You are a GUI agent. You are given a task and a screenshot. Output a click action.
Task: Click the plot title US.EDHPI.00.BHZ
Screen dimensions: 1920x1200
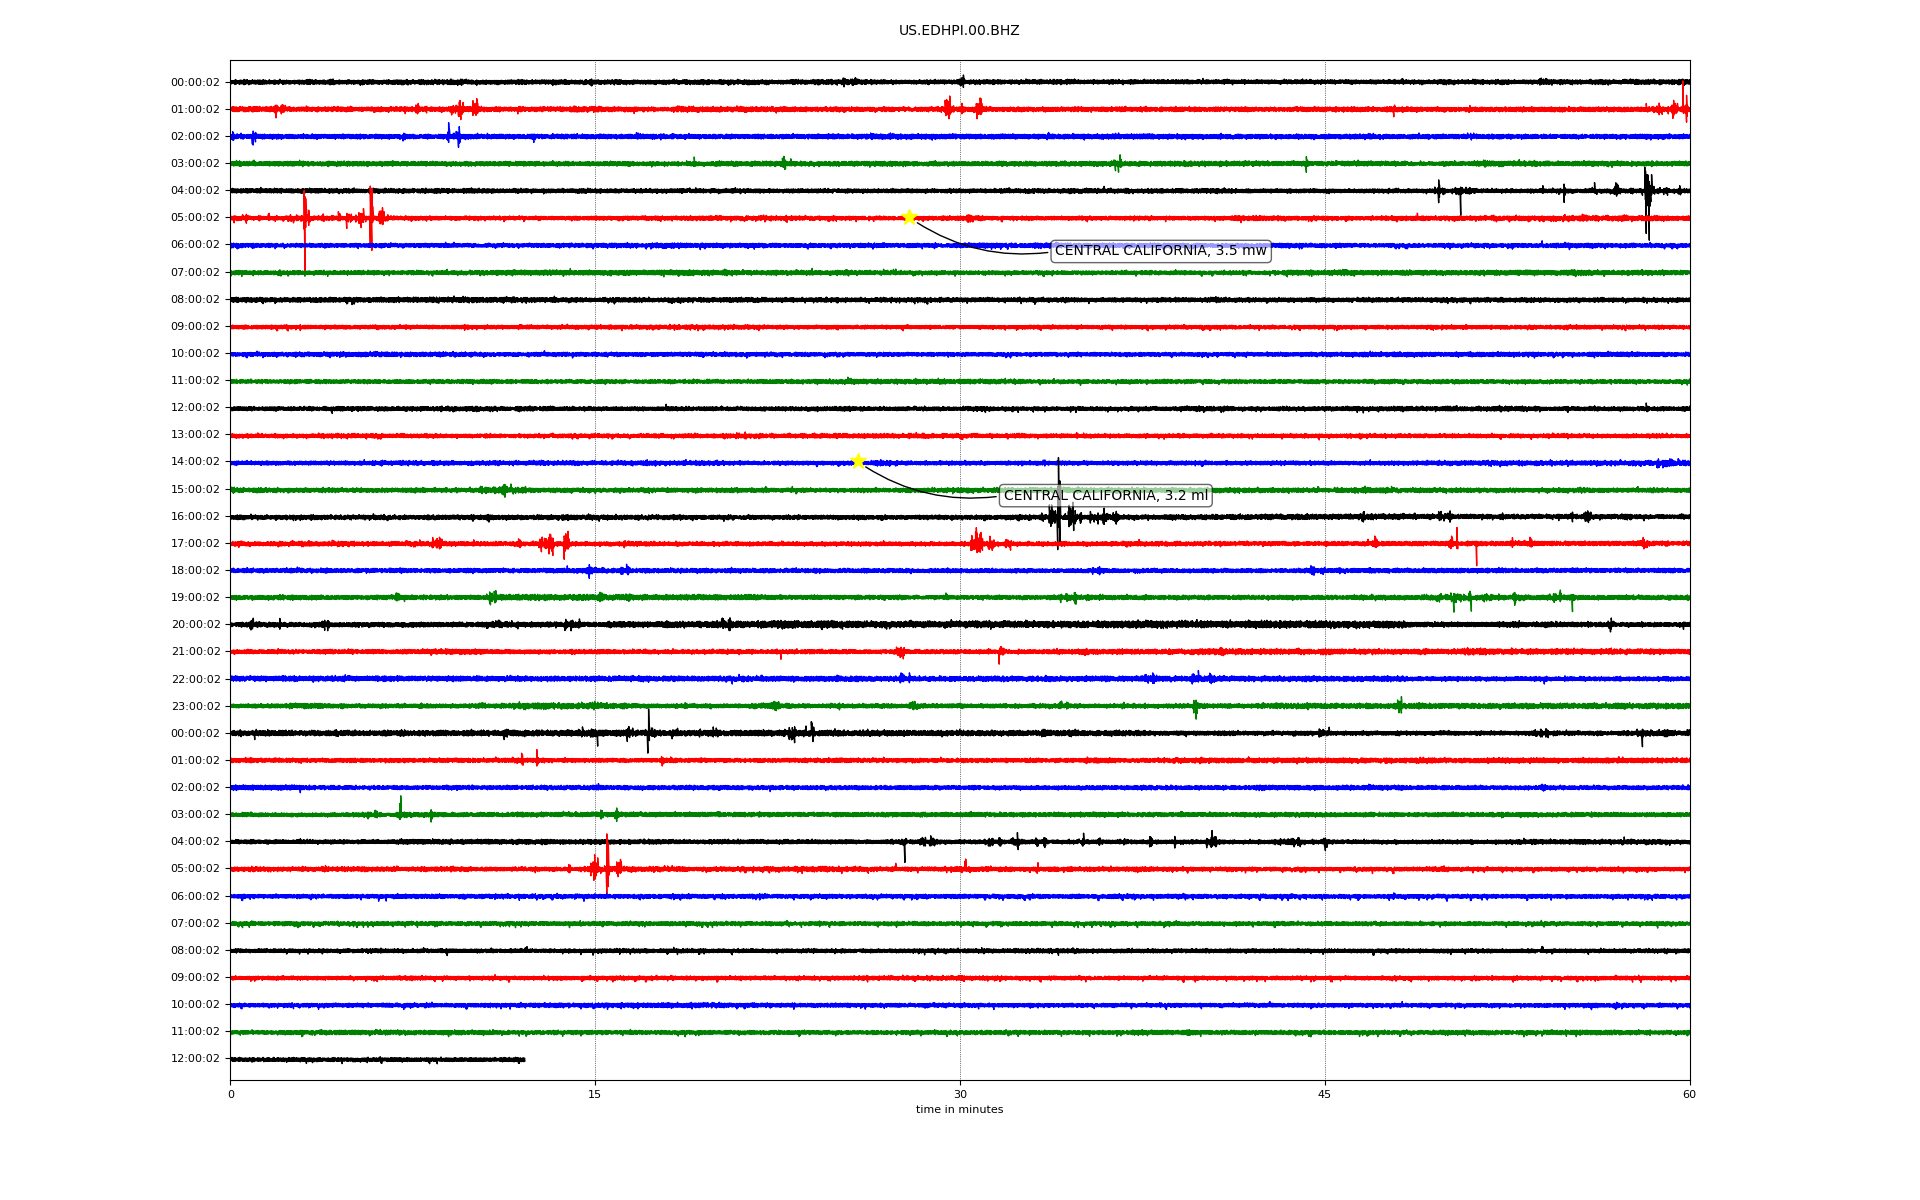coord(959,31)
